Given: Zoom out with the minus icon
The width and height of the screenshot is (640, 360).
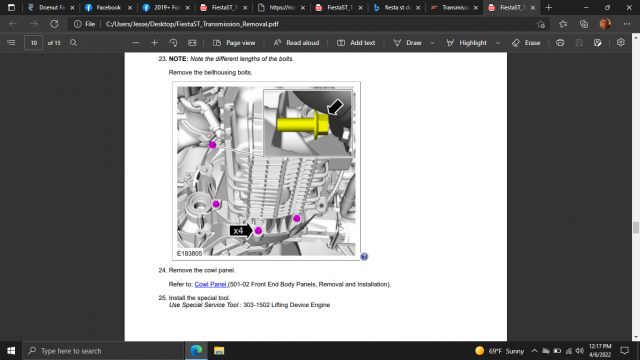Looking at the screenshot, I should pos(136,42).
